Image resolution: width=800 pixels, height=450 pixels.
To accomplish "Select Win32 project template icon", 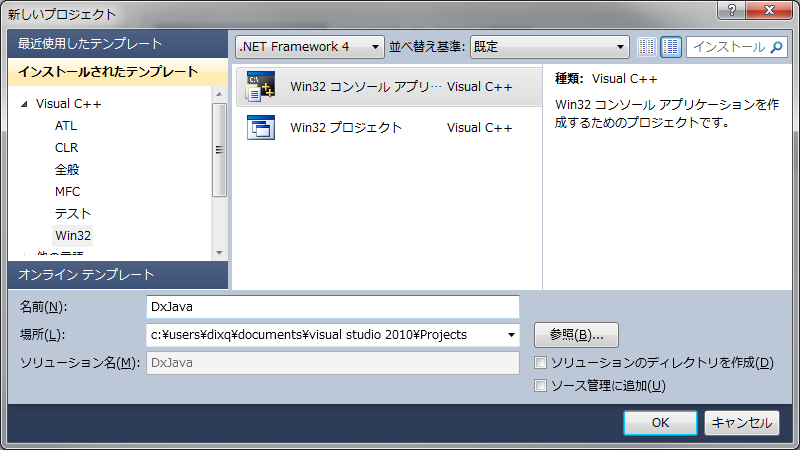I will pos(261,128).
